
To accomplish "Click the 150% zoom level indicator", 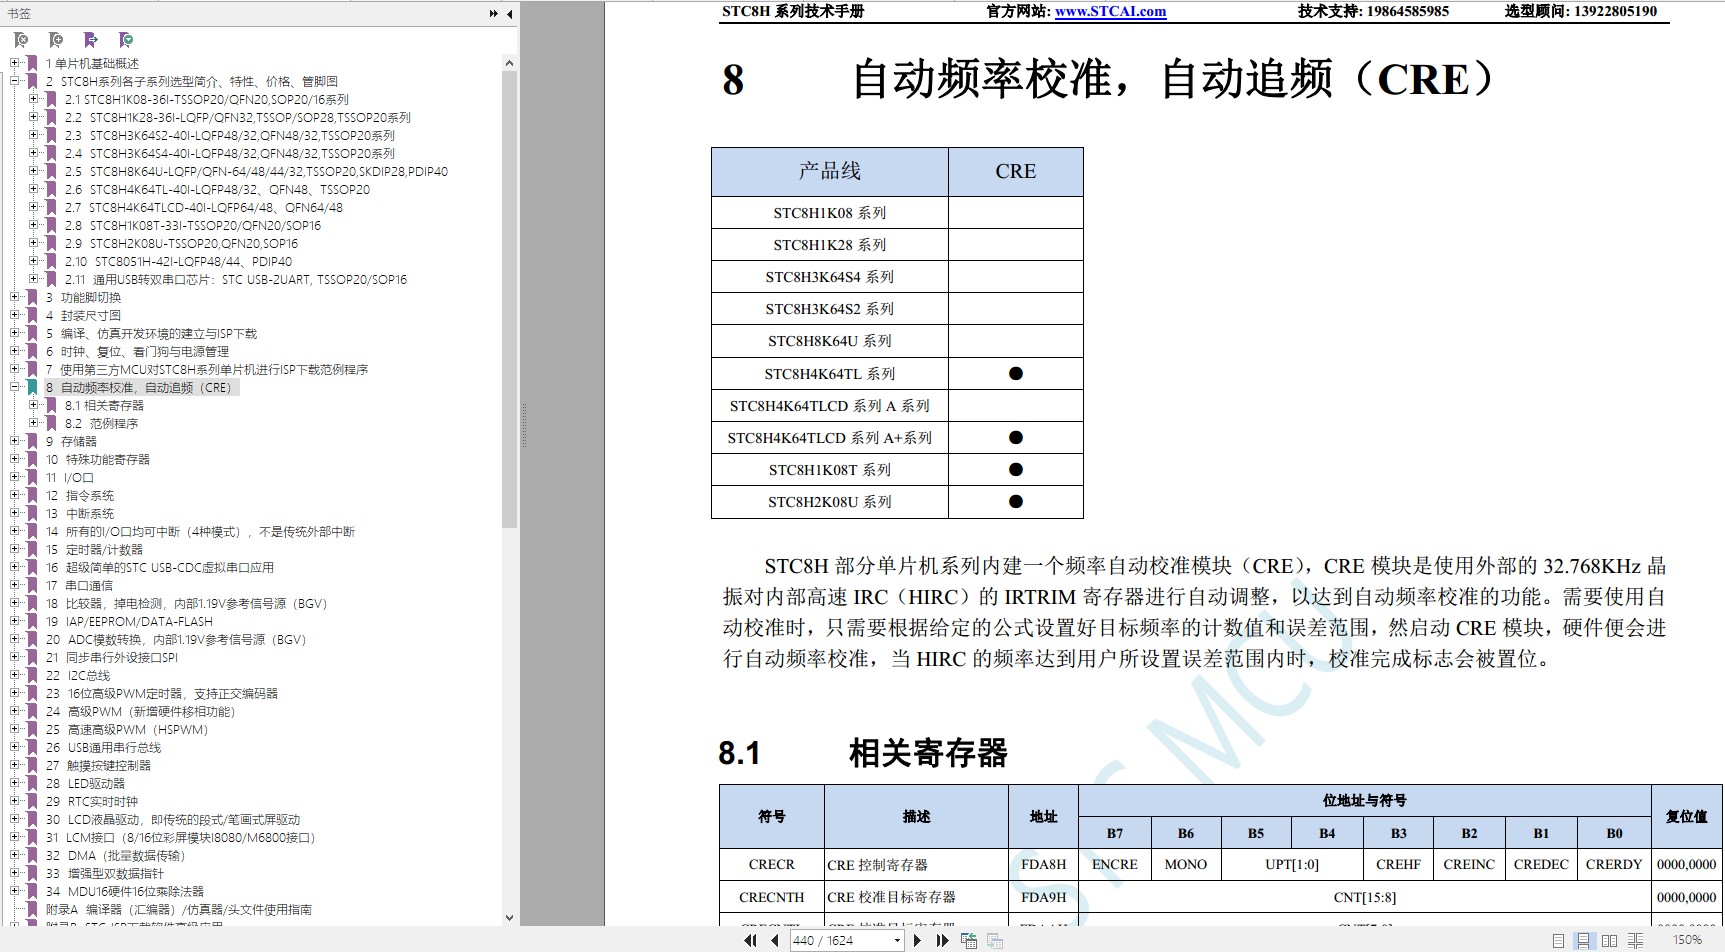I will tap(1687, 940).
